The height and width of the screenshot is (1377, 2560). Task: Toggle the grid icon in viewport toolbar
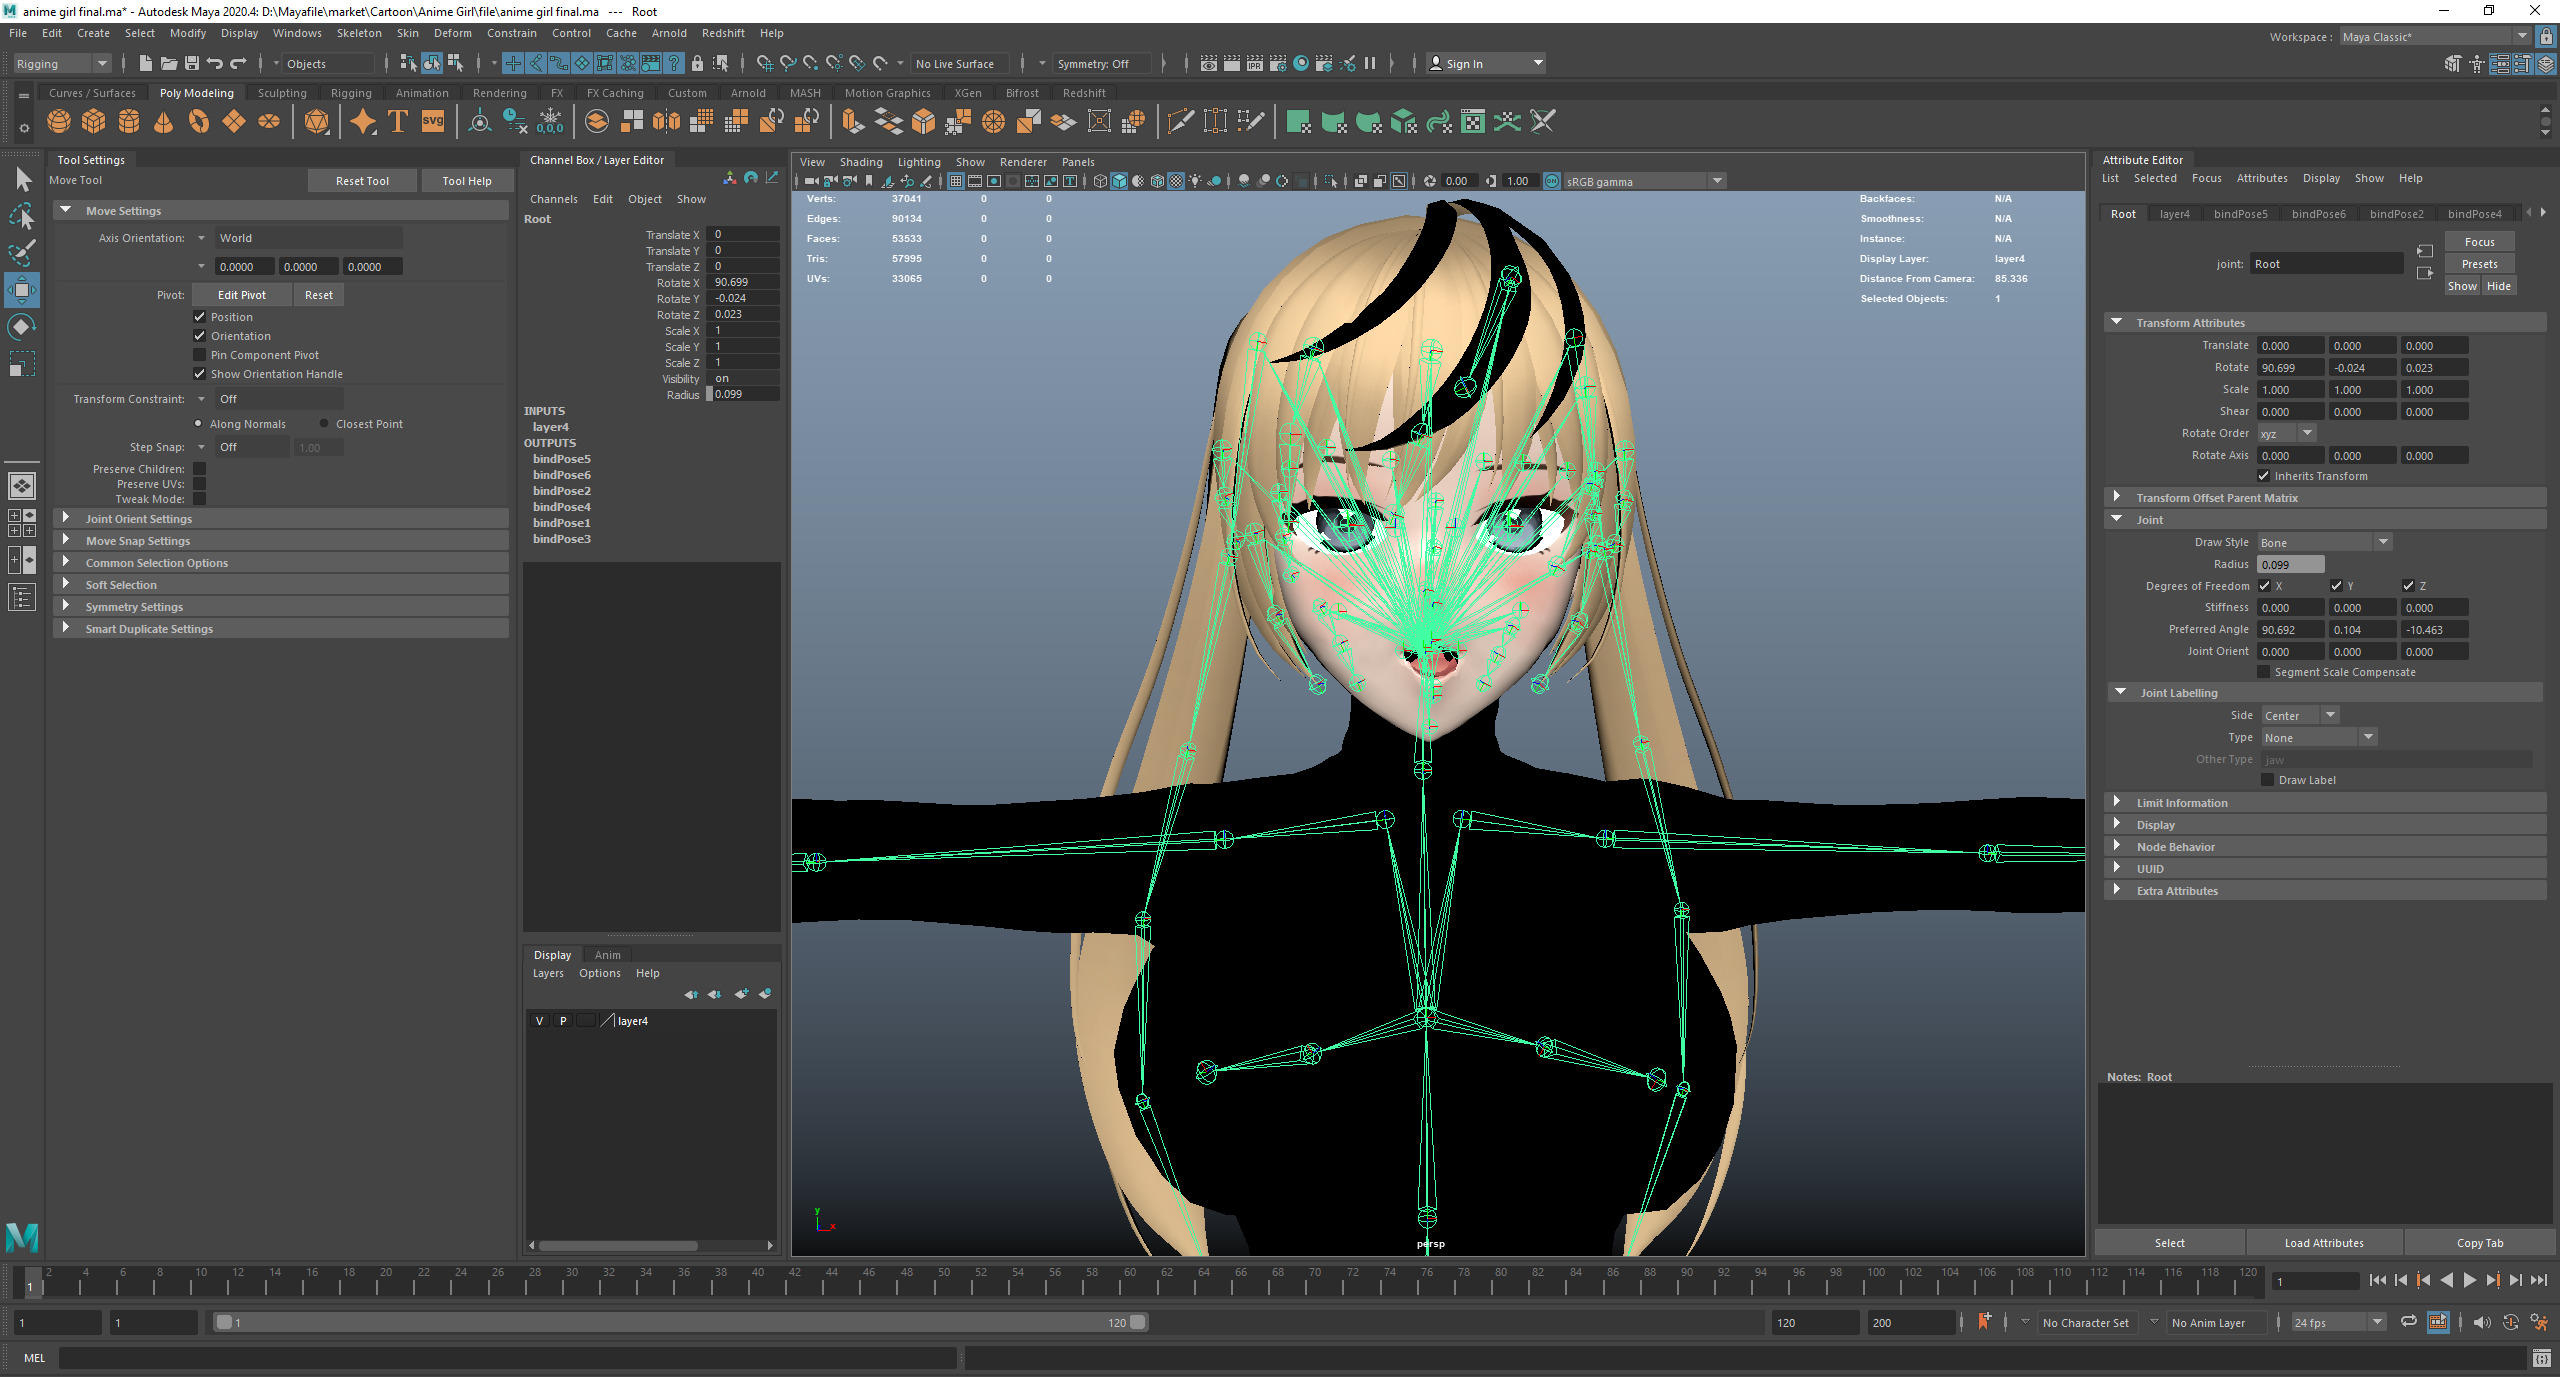click(x=956, y=181)
